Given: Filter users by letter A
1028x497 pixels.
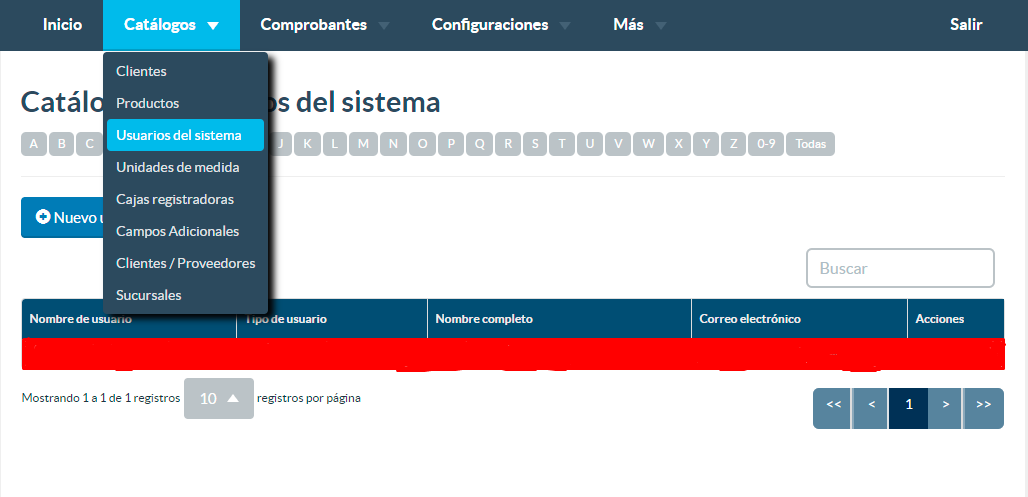Looking at the screenshot, I should pyautogui.click(x=34, y=144).
